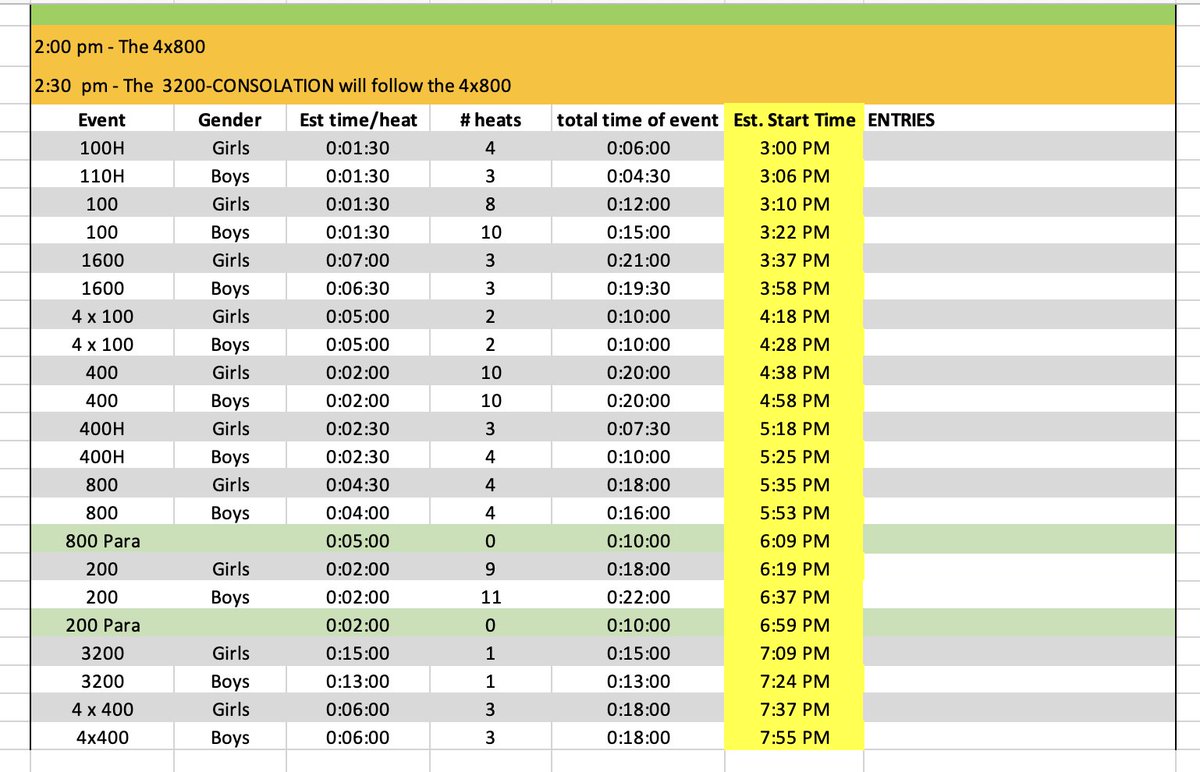
Task: Click the '4:58 PM' start time cell
Action: (x=794, y=400)
